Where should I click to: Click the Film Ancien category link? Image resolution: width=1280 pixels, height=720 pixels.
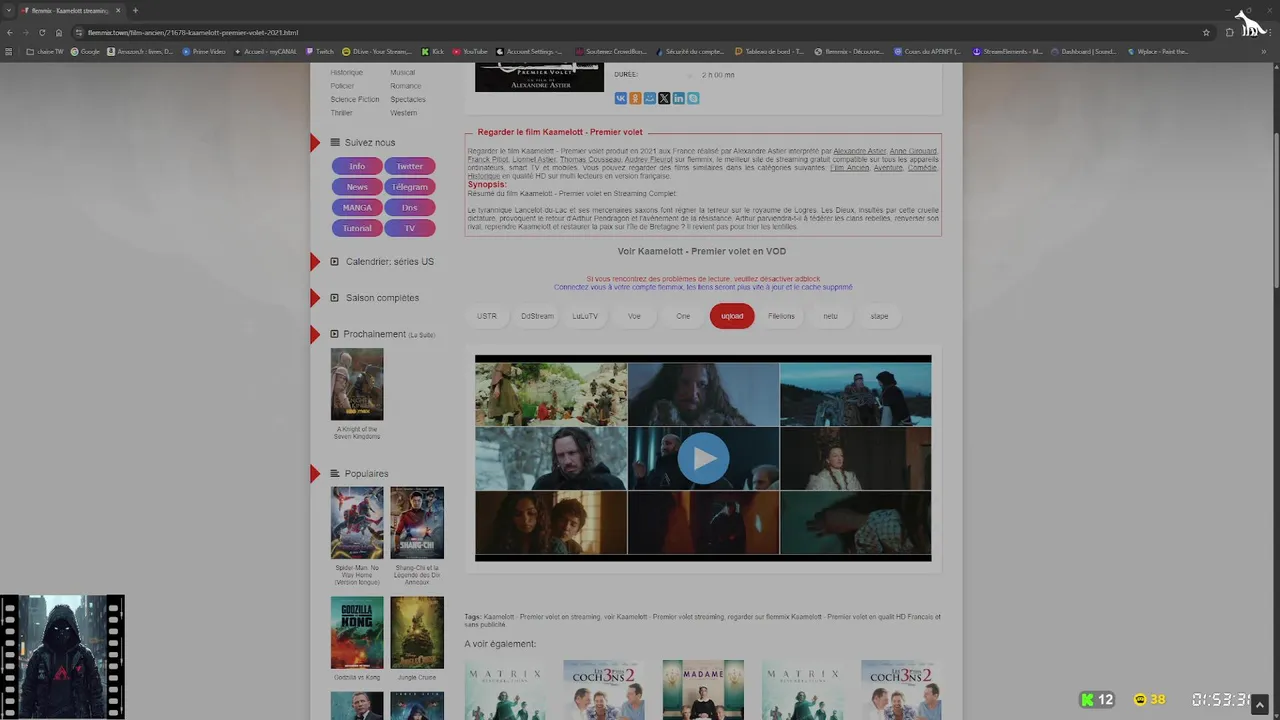coord(850,168)
